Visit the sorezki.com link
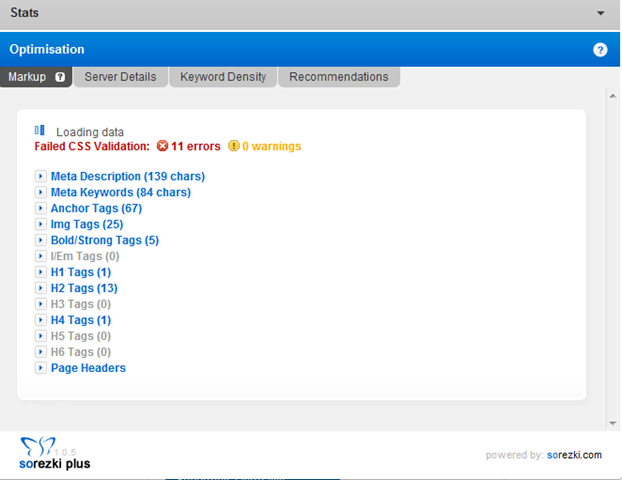This screenshot has width=622, height=480. (574, 455)
